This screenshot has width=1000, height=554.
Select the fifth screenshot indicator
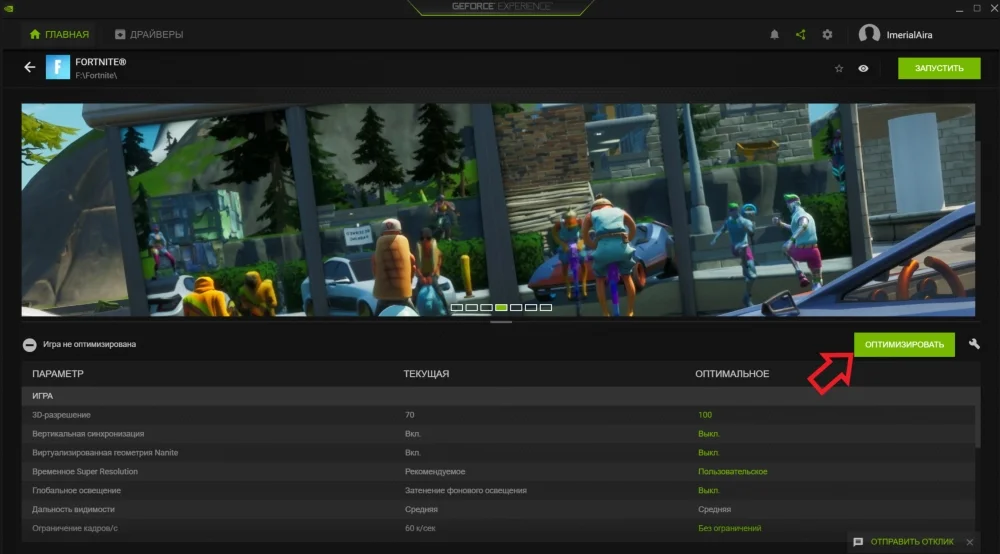tap(516, 307)
